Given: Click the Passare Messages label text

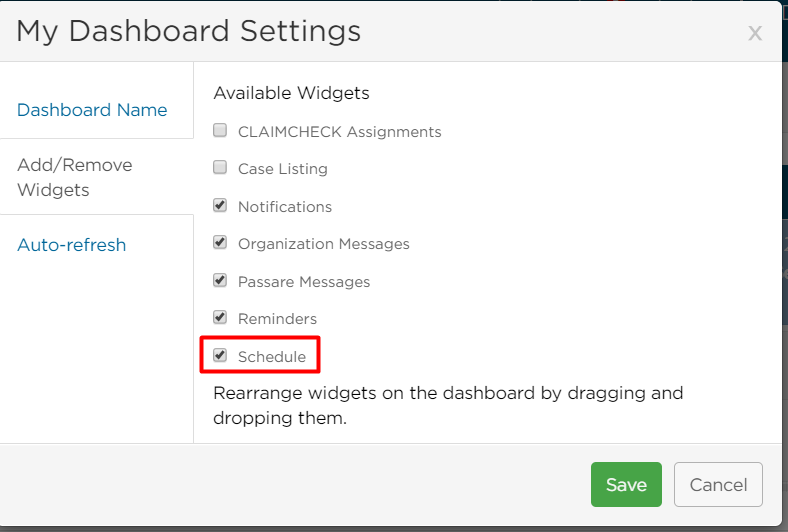Looking at the screenshot, I should click(x=304, y=282).
